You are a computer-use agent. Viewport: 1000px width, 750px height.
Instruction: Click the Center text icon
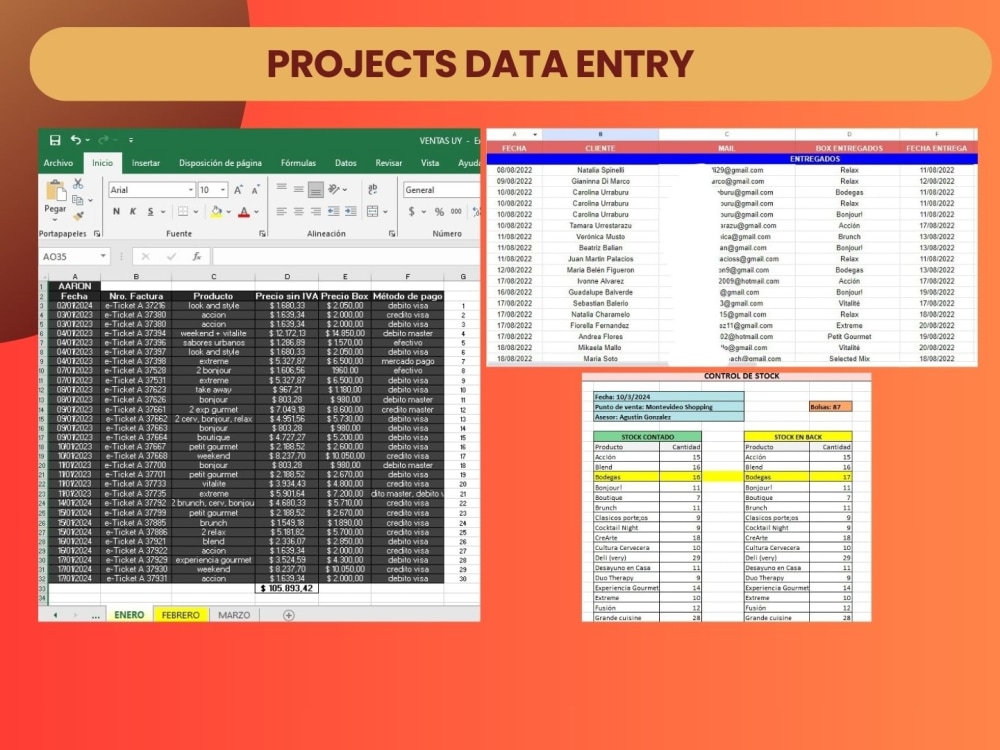(298, 211)
